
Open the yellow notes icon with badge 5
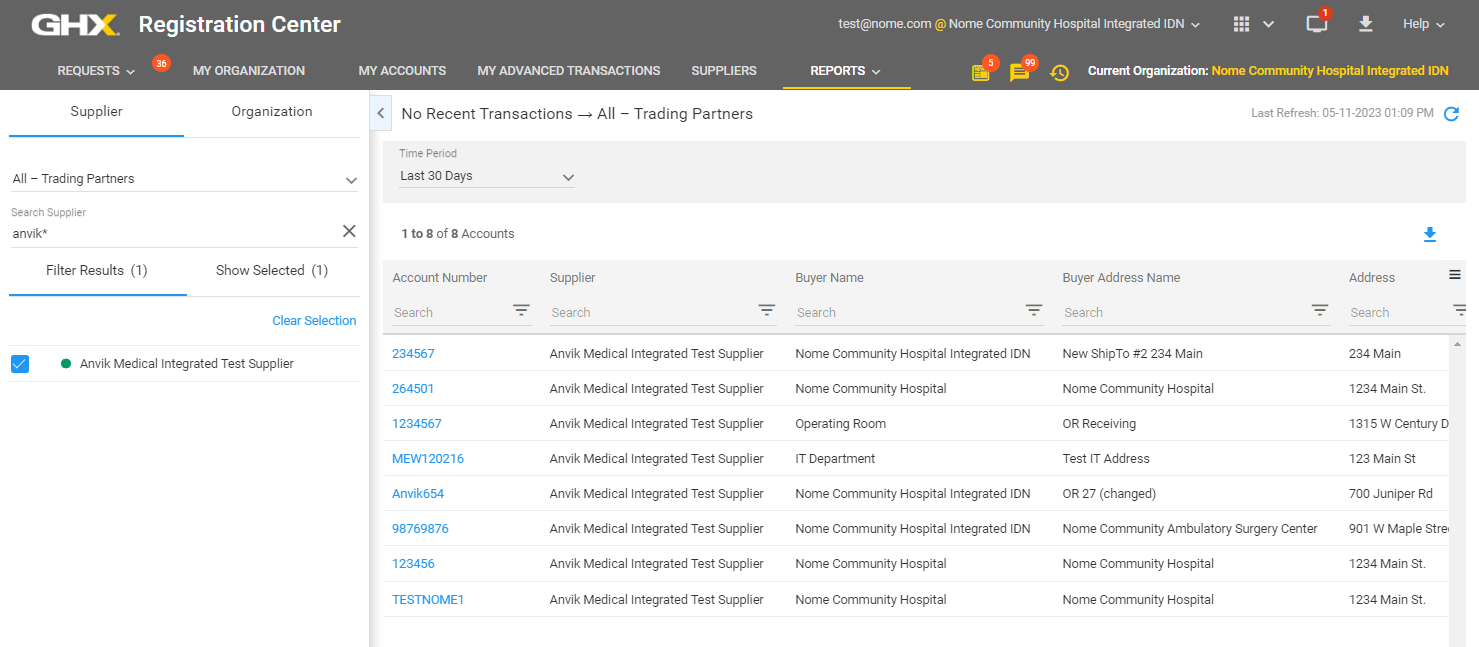[981, 72]
